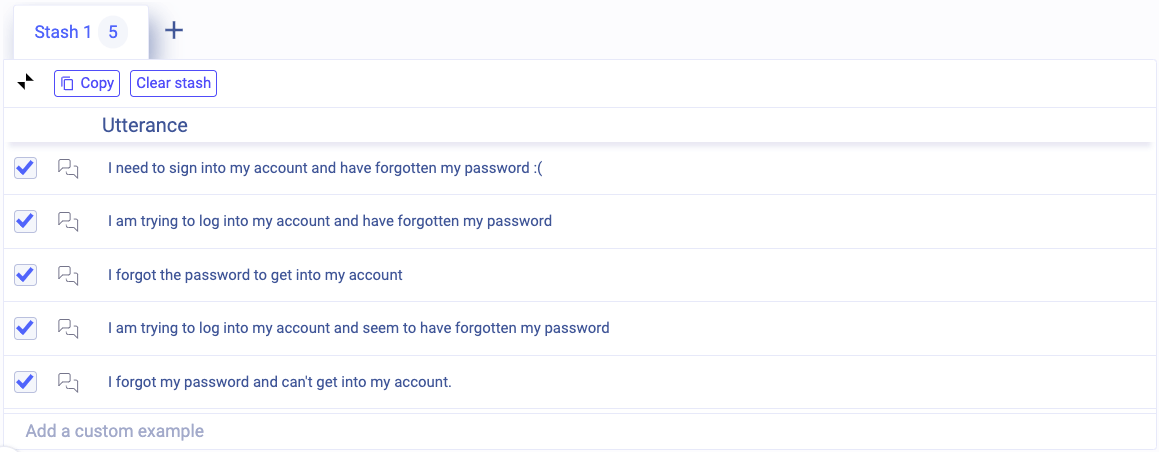Open conversation icon for 'forgotten my password :(' utterance
The height and width of the screenshot is (452, 1159).
[x=68, y=168]
